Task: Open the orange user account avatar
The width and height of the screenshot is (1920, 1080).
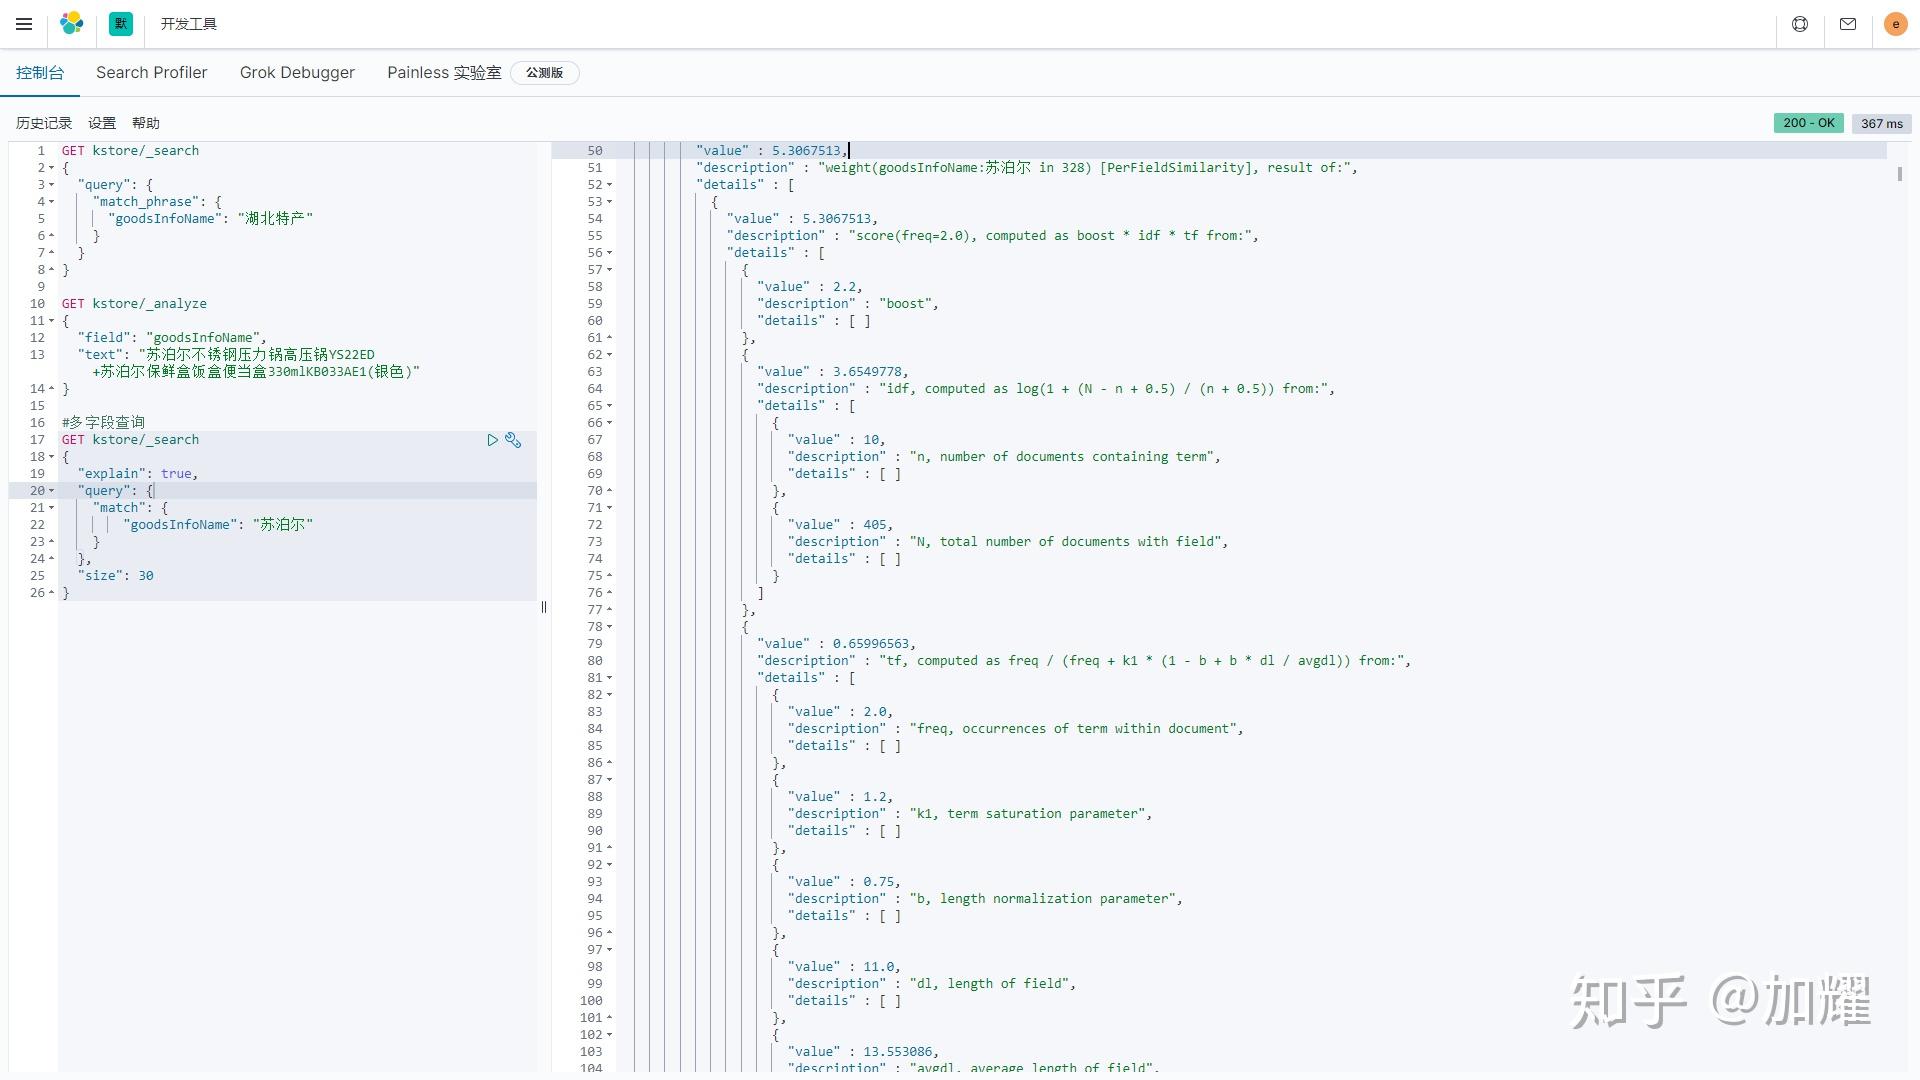Action: click(x=1895, y=24)
